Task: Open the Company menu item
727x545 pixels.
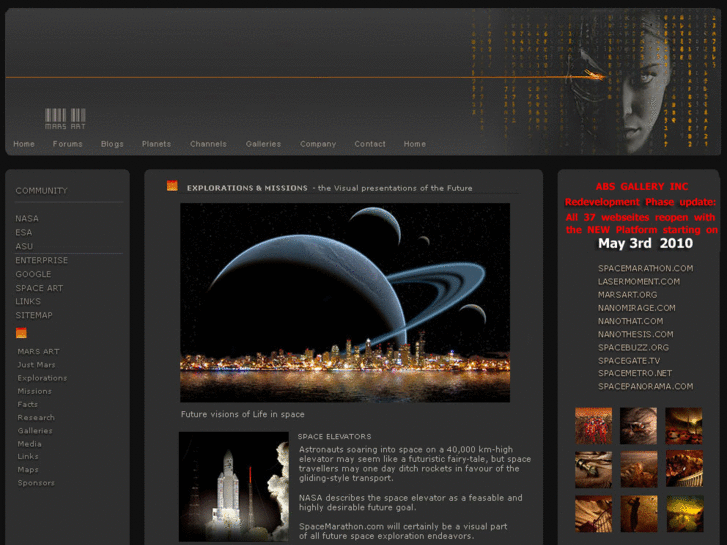Action: (318, 144)
